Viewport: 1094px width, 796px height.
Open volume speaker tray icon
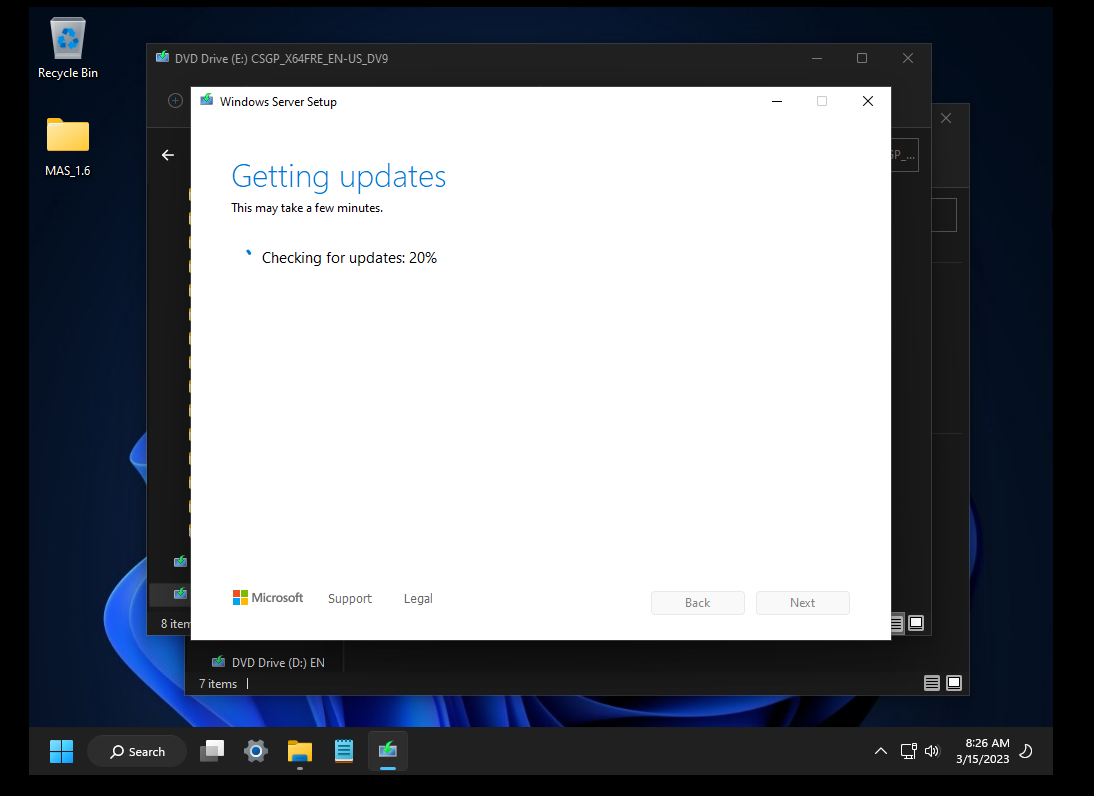(931, 751)
